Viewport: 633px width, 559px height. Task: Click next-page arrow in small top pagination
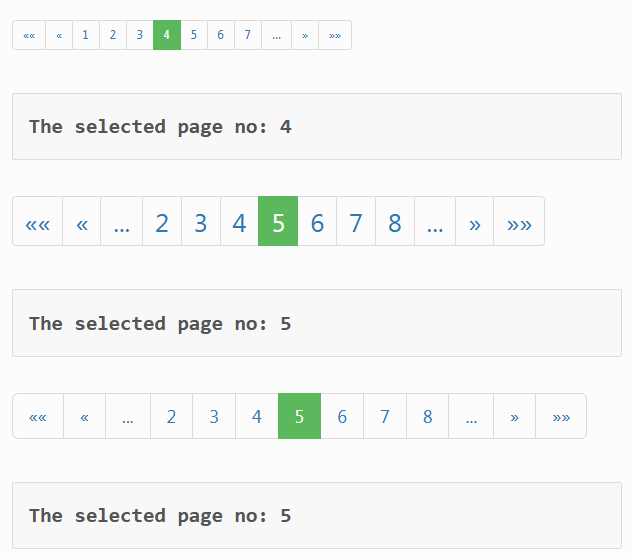pos(305,35)
